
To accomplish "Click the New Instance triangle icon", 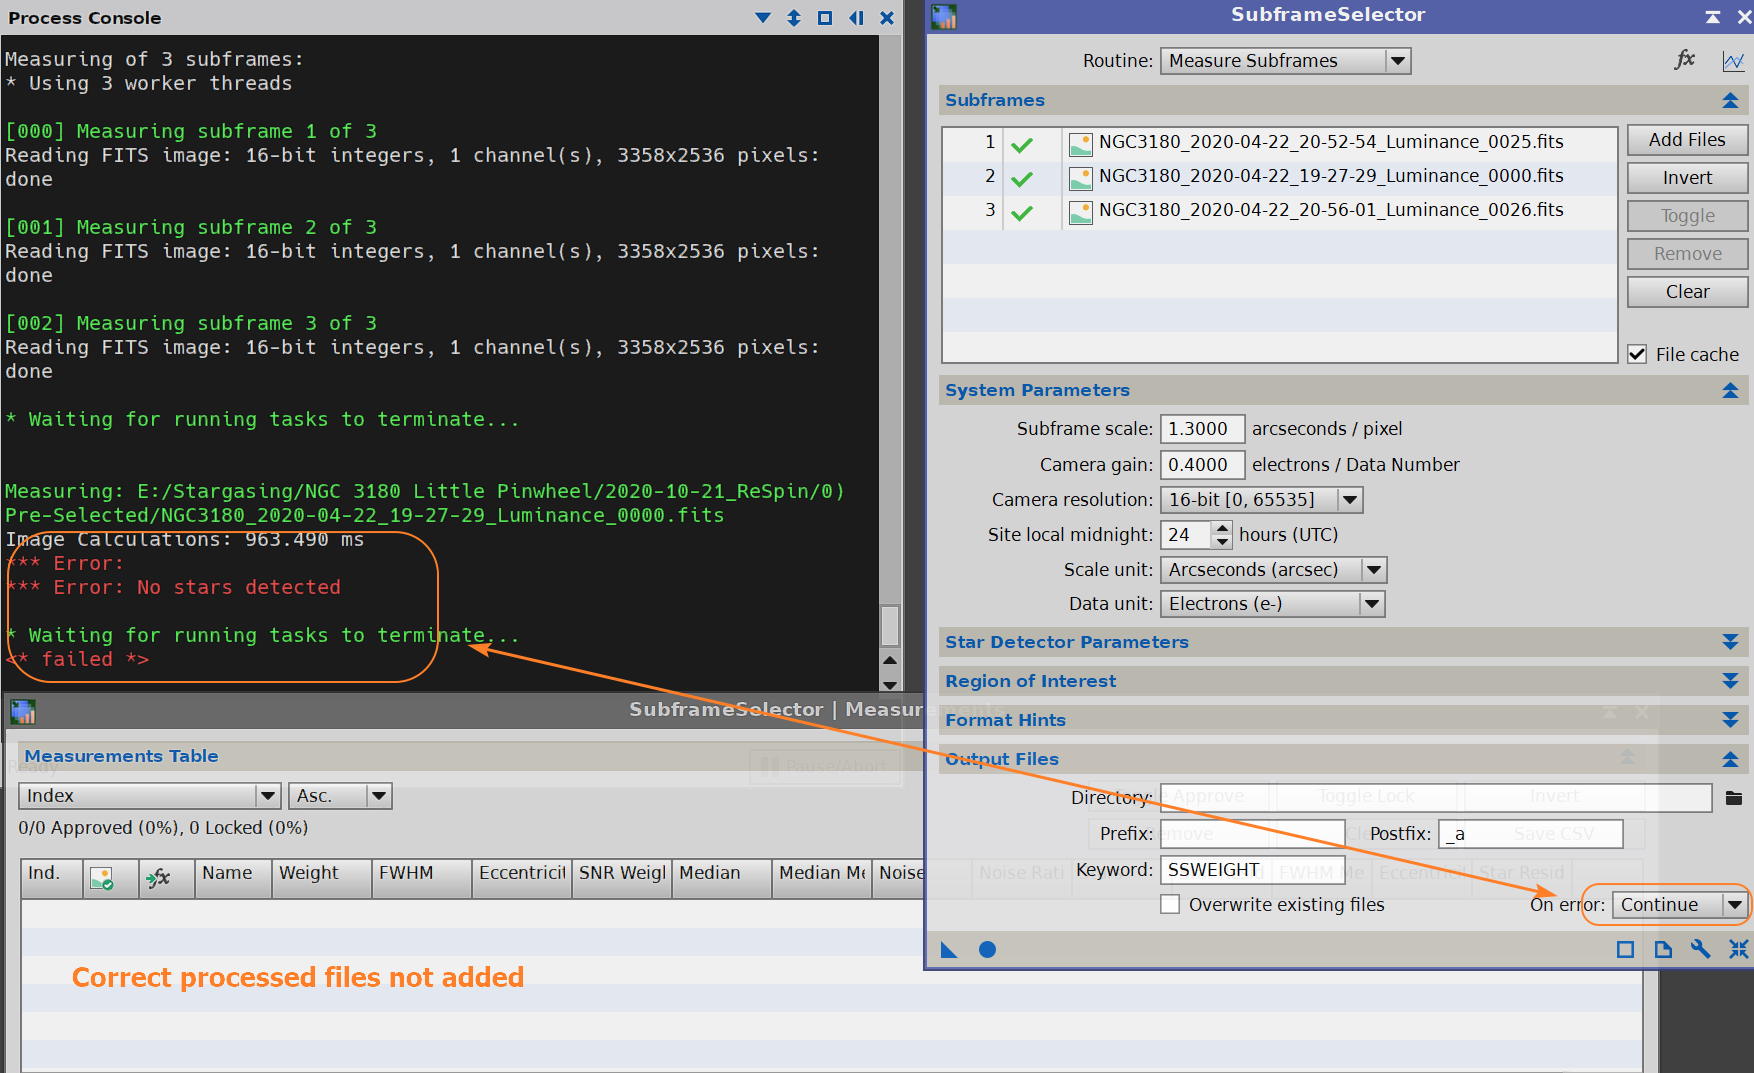I will coord(949,949).
